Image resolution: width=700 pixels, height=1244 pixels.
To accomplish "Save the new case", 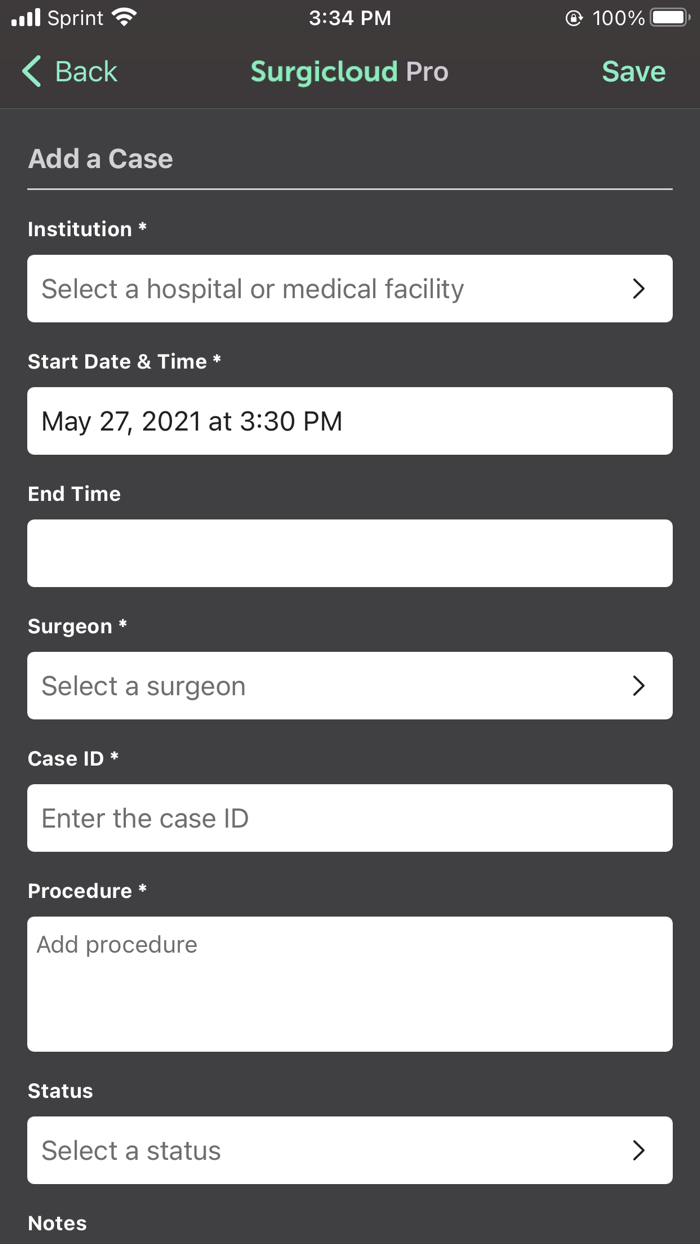I will click(632, 72).
